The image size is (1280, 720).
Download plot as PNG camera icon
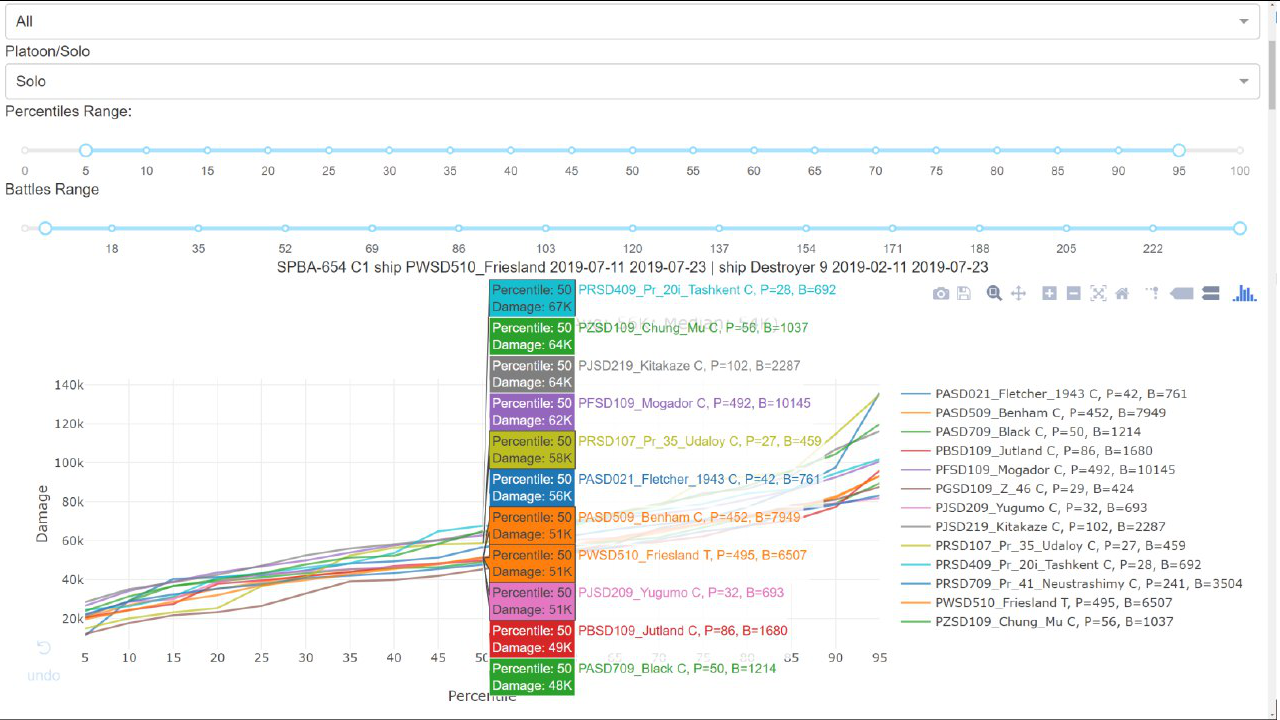[940, 293]
